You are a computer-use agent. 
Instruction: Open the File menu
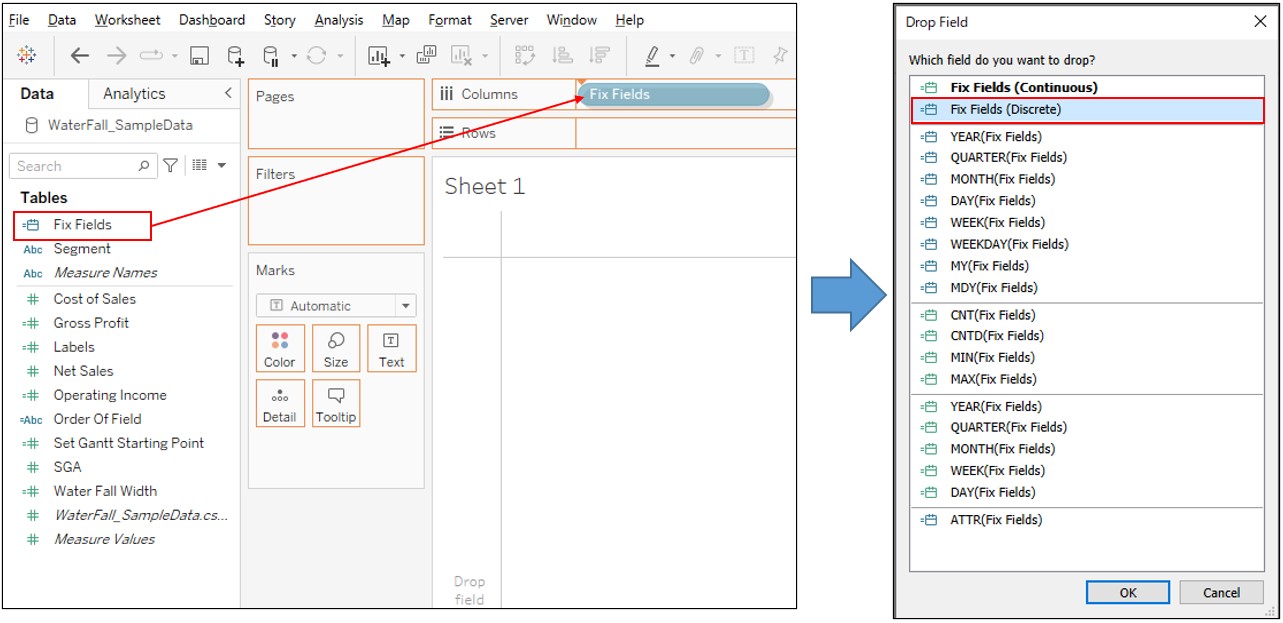tap(19, 20)
